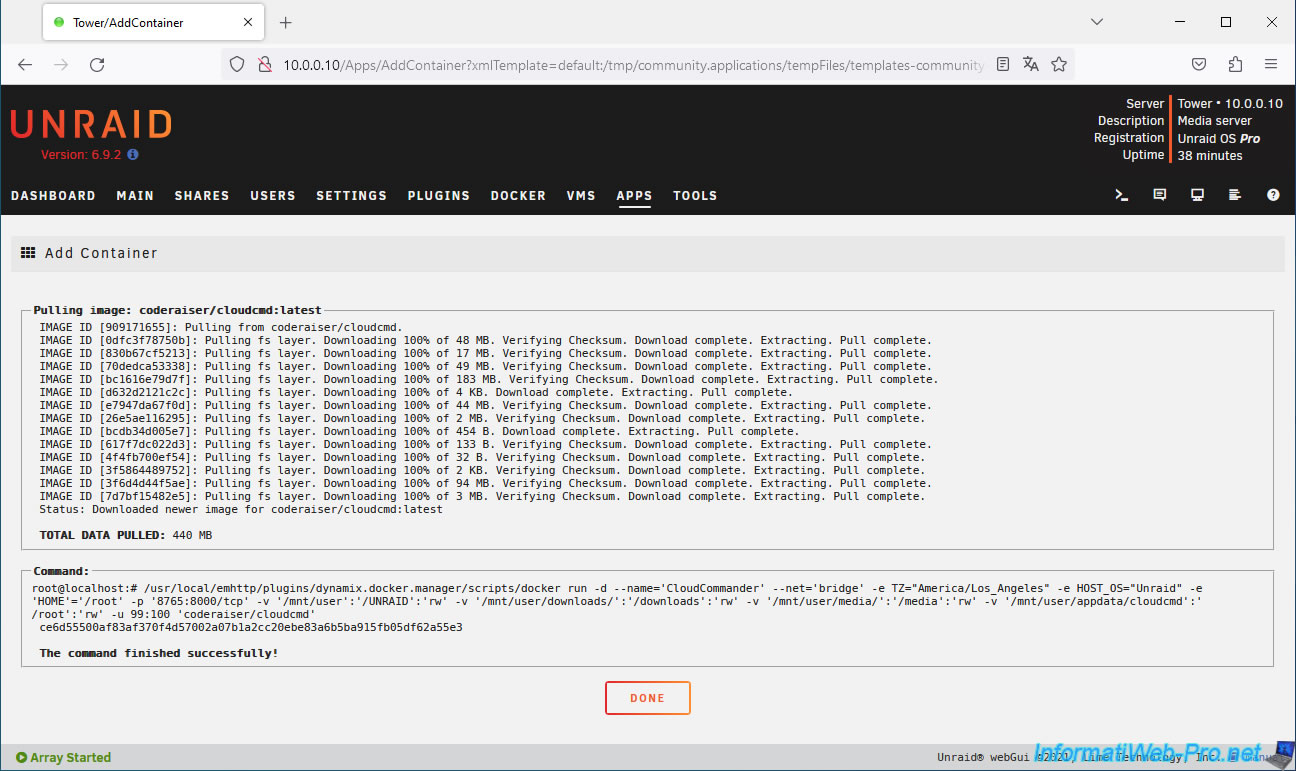
Task: Click the Unraid logo
Action: tap(91, 124)
